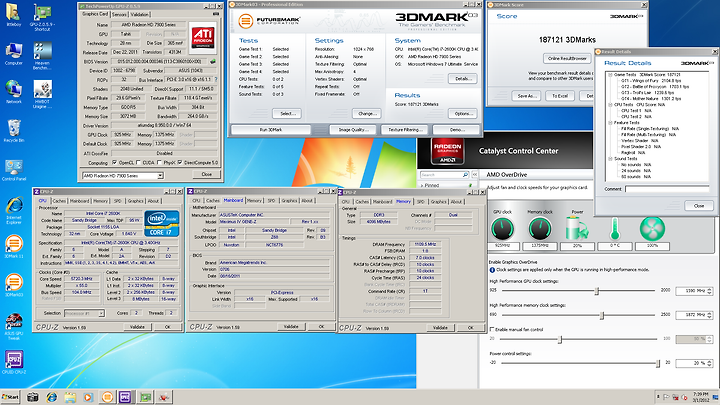This screenshot has height=405, width=720.
Task: Open the Internet Explorer desktop icon
Action: click(14, 210)
